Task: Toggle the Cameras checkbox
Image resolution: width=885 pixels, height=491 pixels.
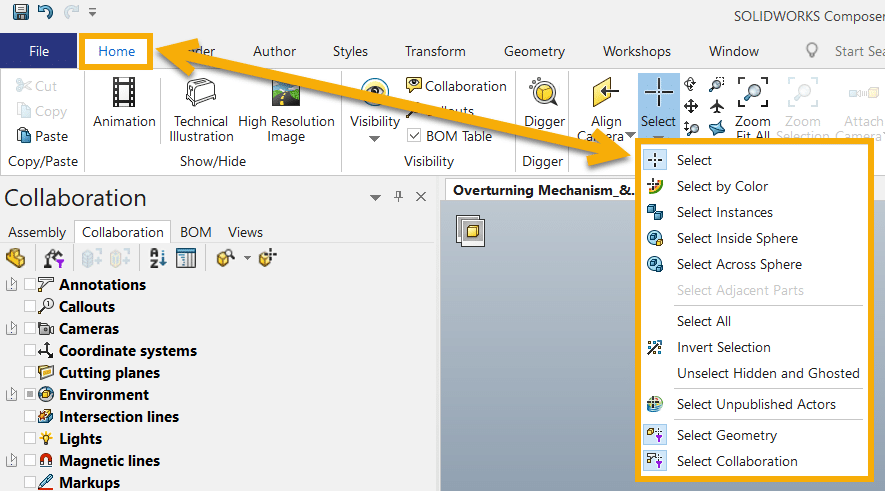Action: point(30,328)
